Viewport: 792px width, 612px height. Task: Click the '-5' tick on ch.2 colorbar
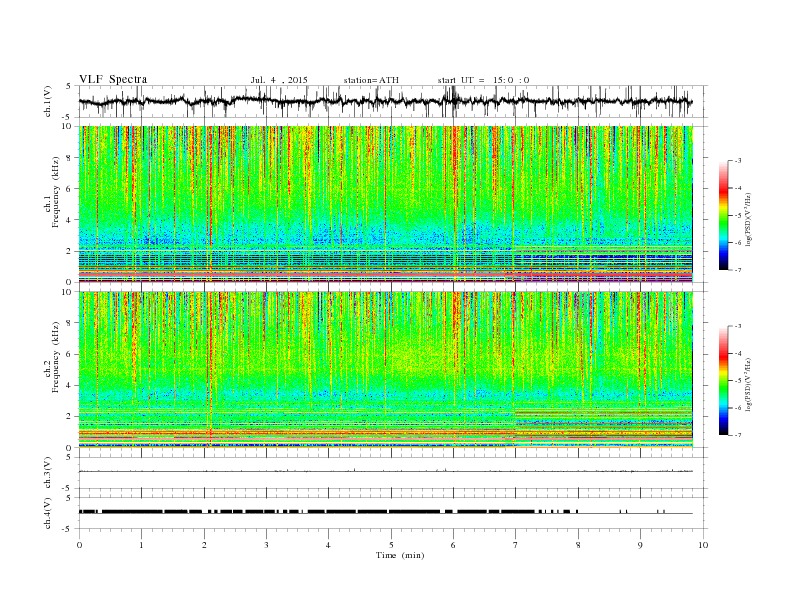[737, 380]
